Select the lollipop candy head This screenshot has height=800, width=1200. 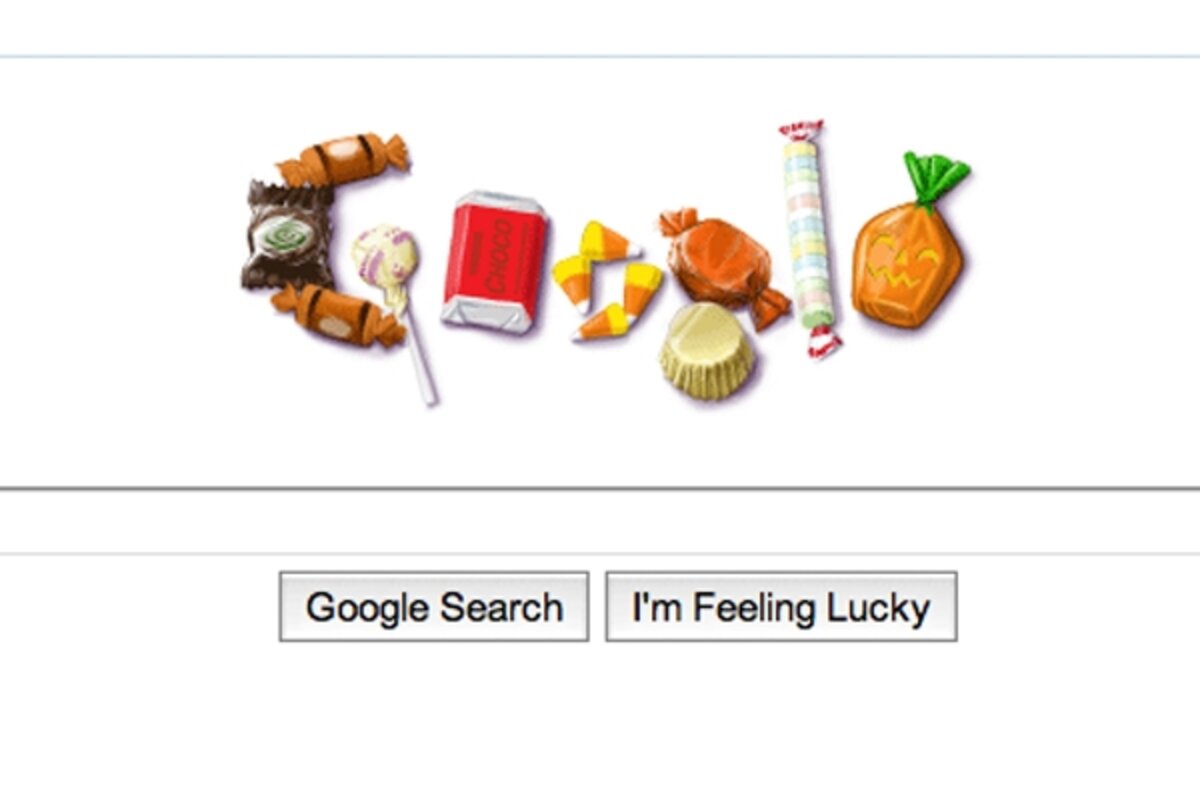[385, 260]
